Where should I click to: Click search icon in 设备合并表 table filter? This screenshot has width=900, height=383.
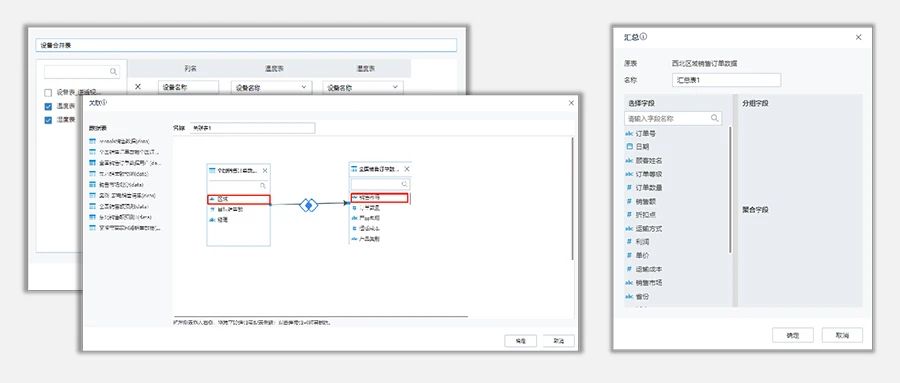tap(114, 72)
